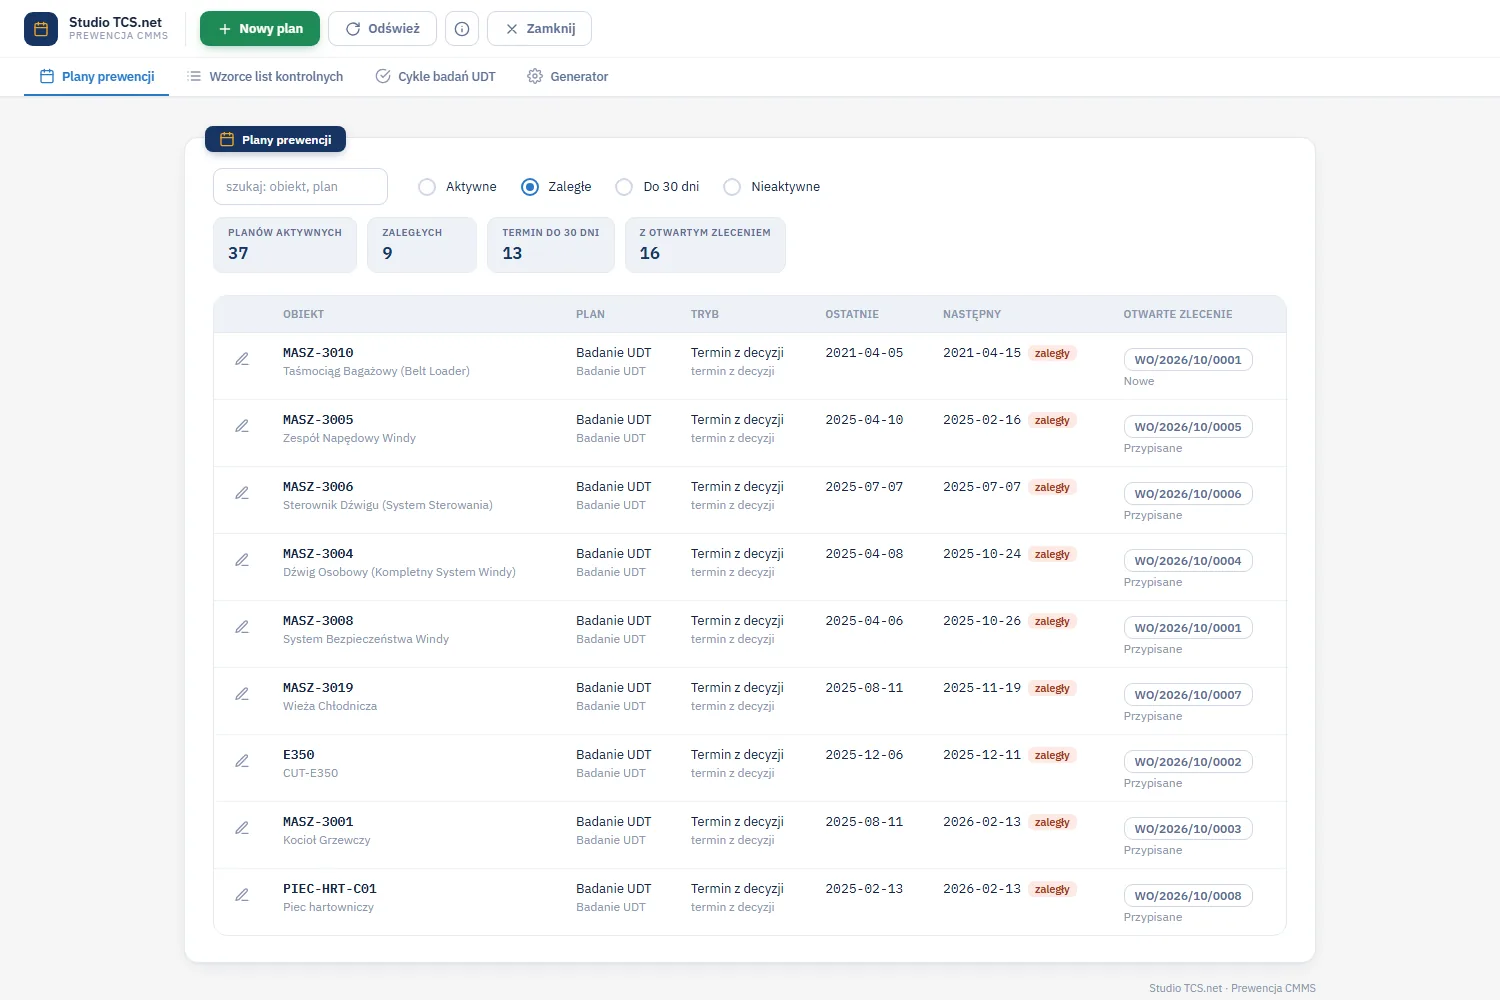Click text Piec hartowniczy
Viewport: 1500px width, 1000px height.
click(x=328, y=907)
